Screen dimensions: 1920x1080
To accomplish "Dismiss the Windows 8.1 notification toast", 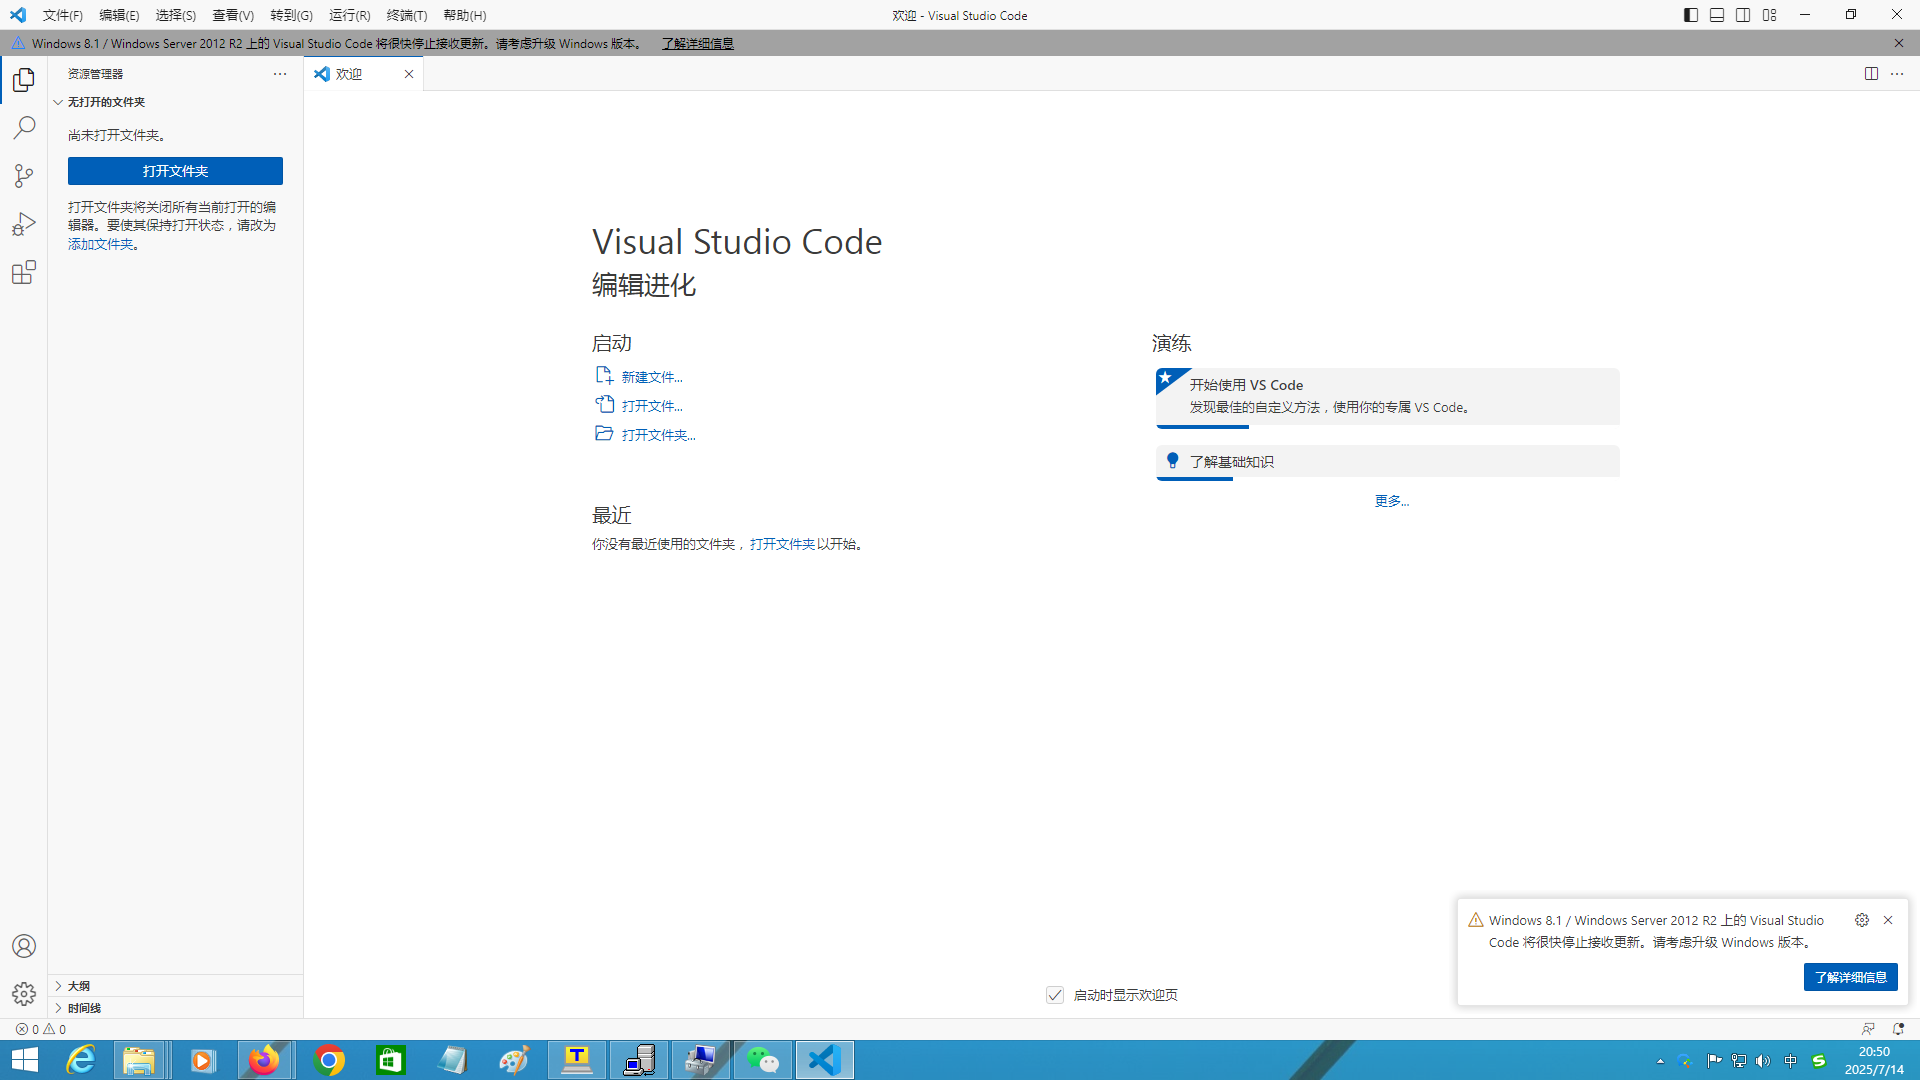I will click(x=1888, y=920).
